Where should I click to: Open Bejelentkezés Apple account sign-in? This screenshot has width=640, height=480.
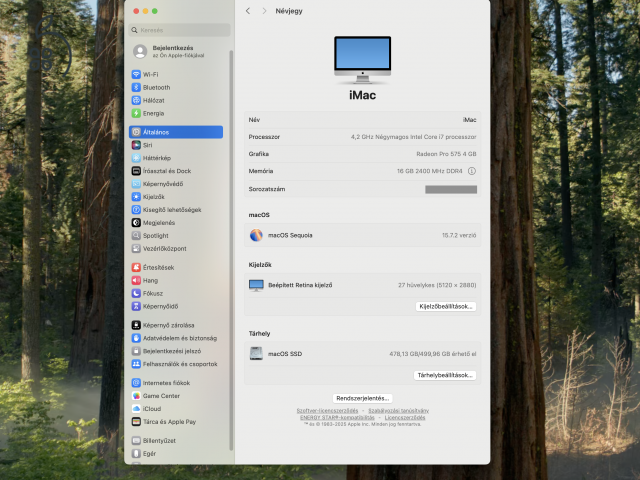tap(169, 51)
